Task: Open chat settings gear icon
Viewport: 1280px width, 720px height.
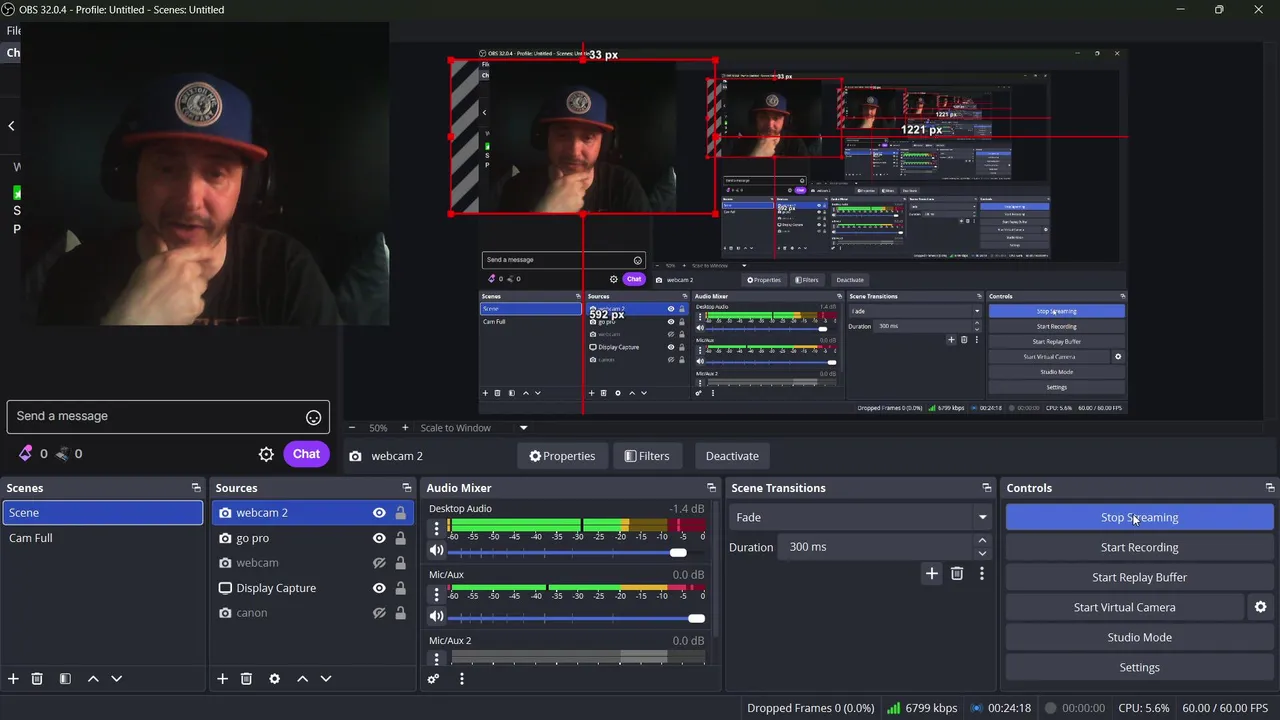Action: coord(266,454)
